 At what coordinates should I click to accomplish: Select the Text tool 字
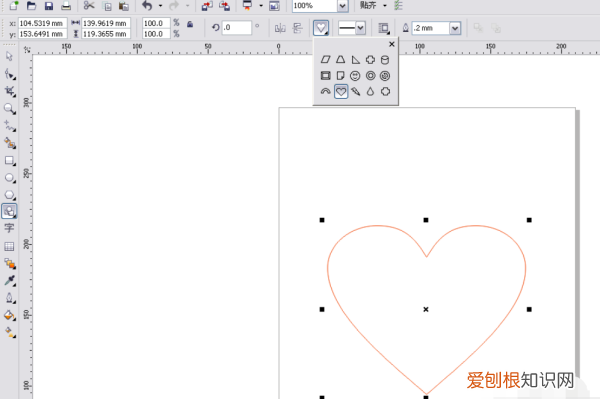[9, 228]
